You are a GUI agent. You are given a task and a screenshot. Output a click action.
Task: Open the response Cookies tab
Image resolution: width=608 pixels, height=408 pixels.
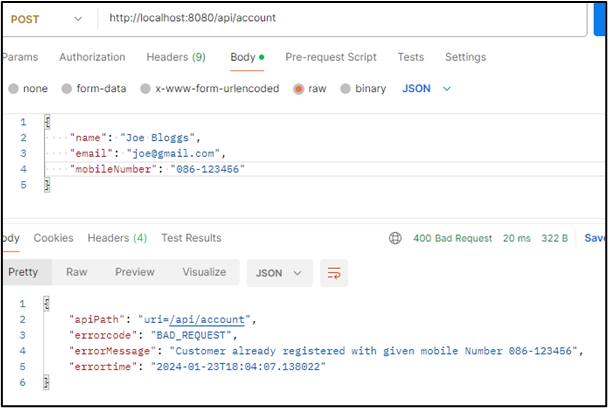(x=53, y=238)
